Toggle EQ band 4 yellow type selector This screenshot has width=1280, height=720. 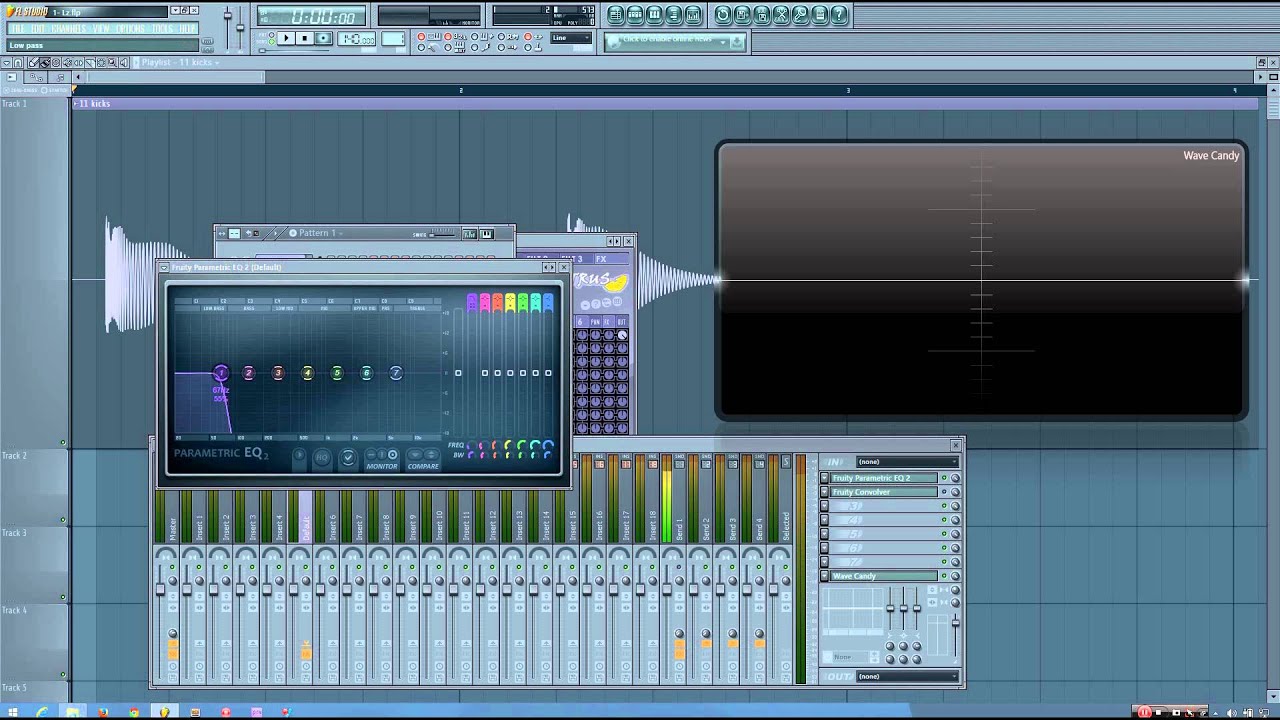(x=510, y=302)
